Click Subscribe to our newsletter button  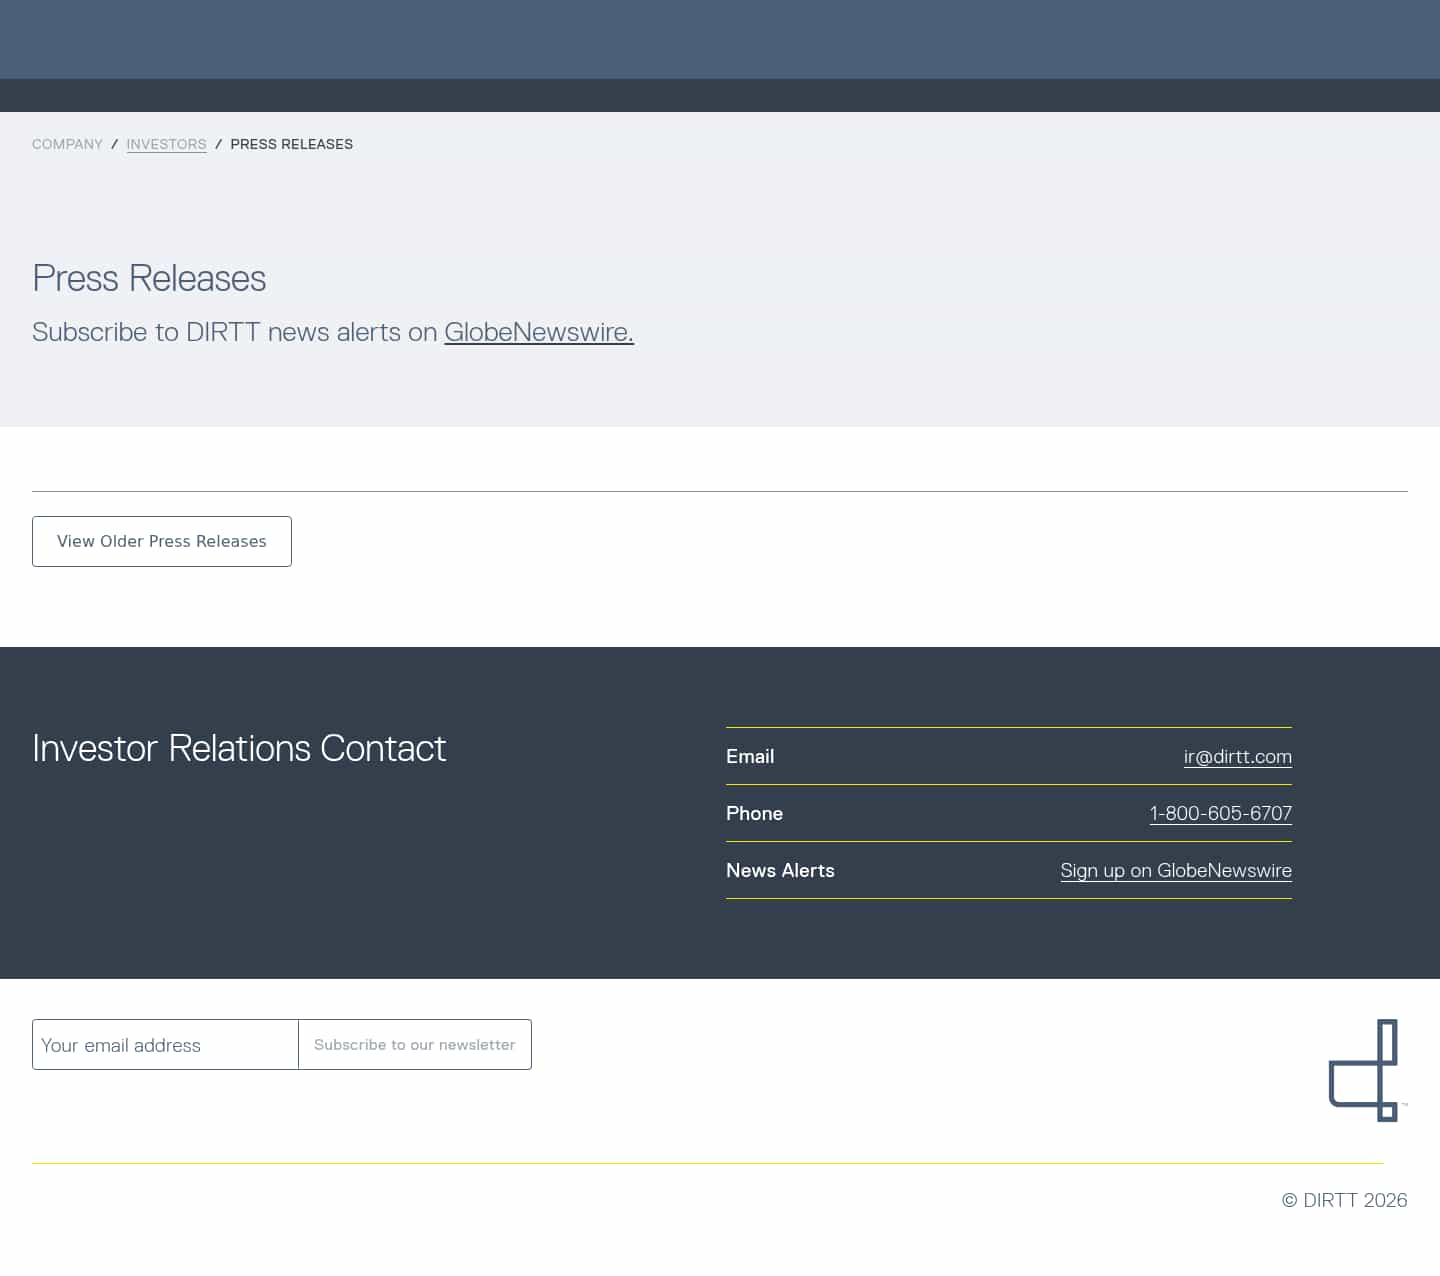pos(415,1045)
